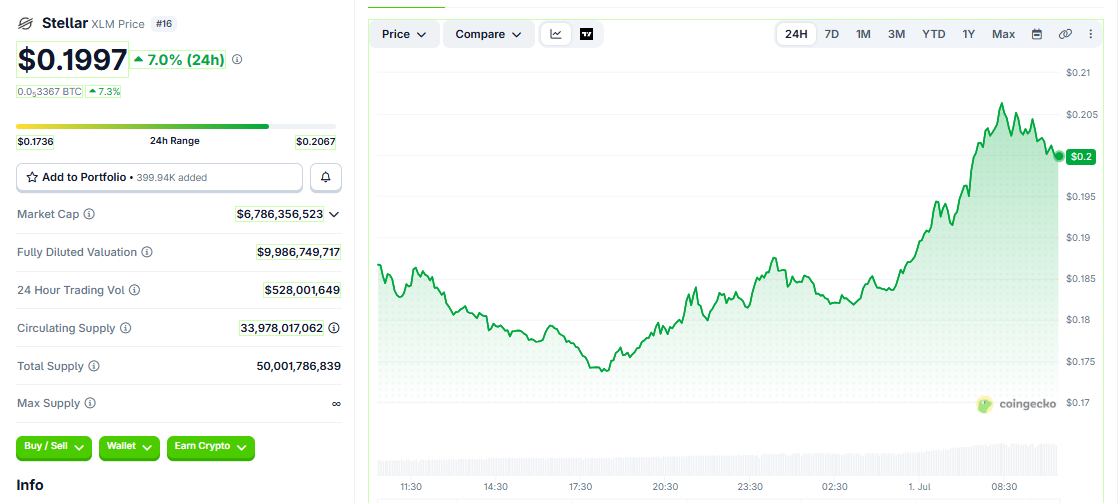This screenshot has height=503, width=1120.
Task: Click the infinity max supply value
Action: point(336,404)
